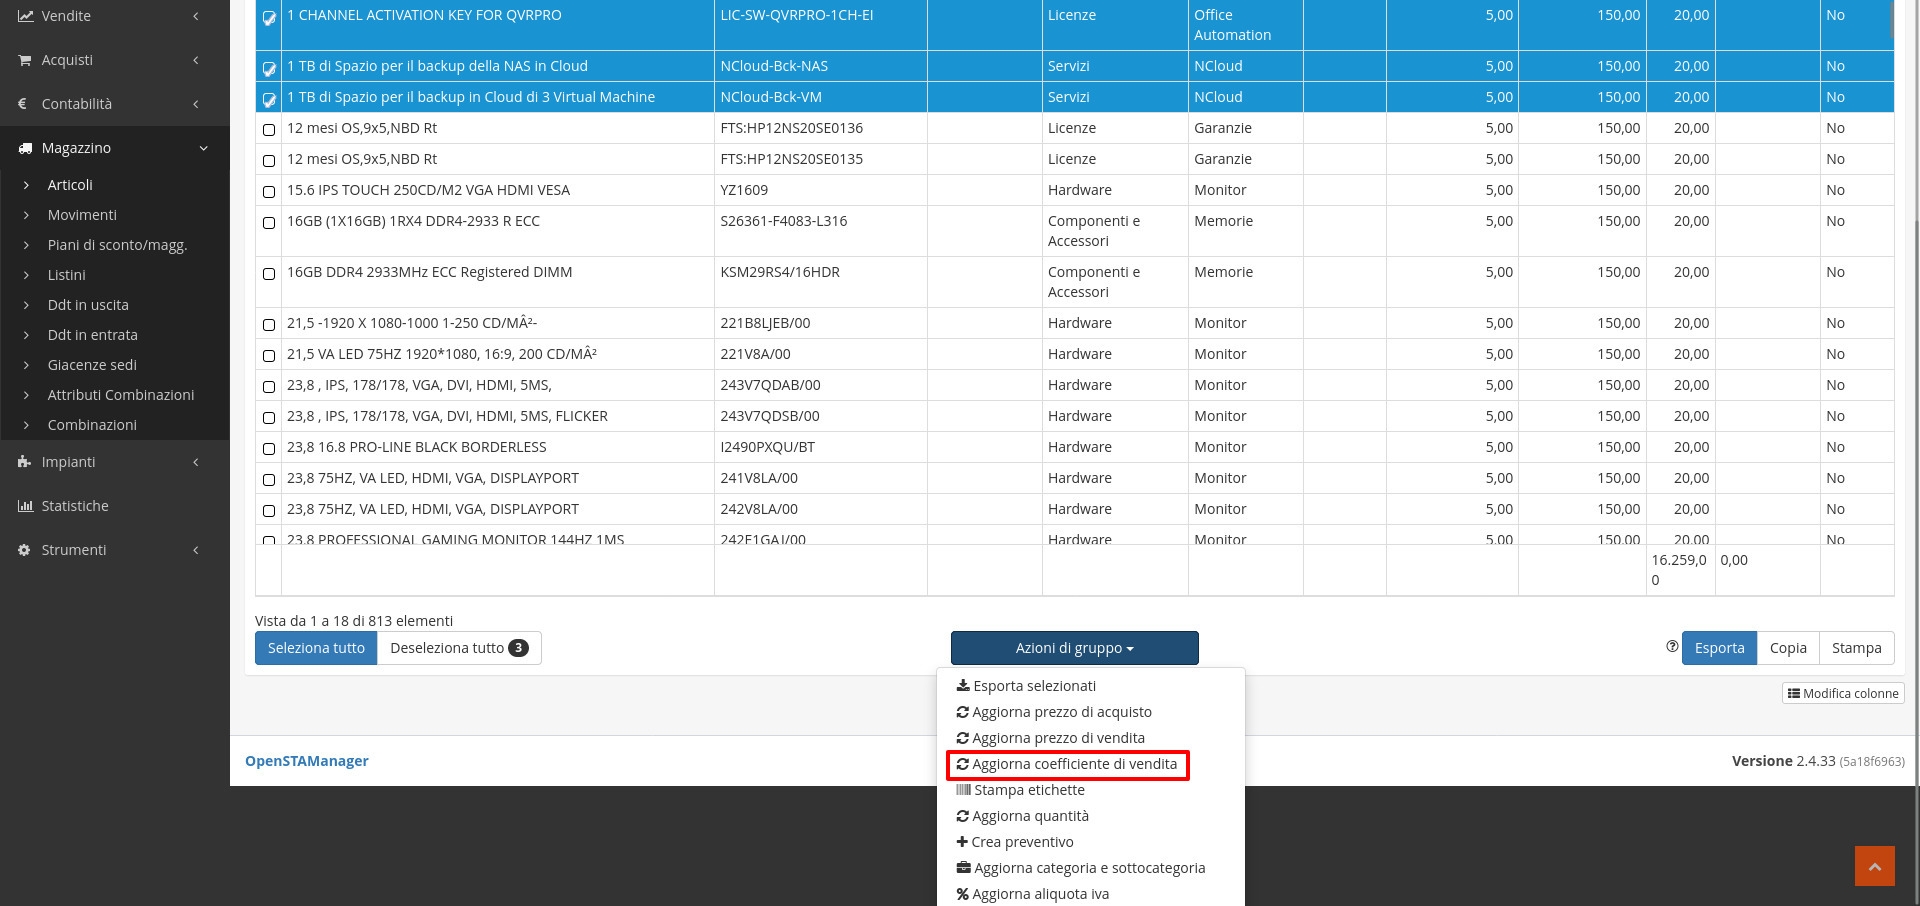Open the OpenSTAManager footer link
The width and height of the screenshot is (1920, 906).
(307, 761)
